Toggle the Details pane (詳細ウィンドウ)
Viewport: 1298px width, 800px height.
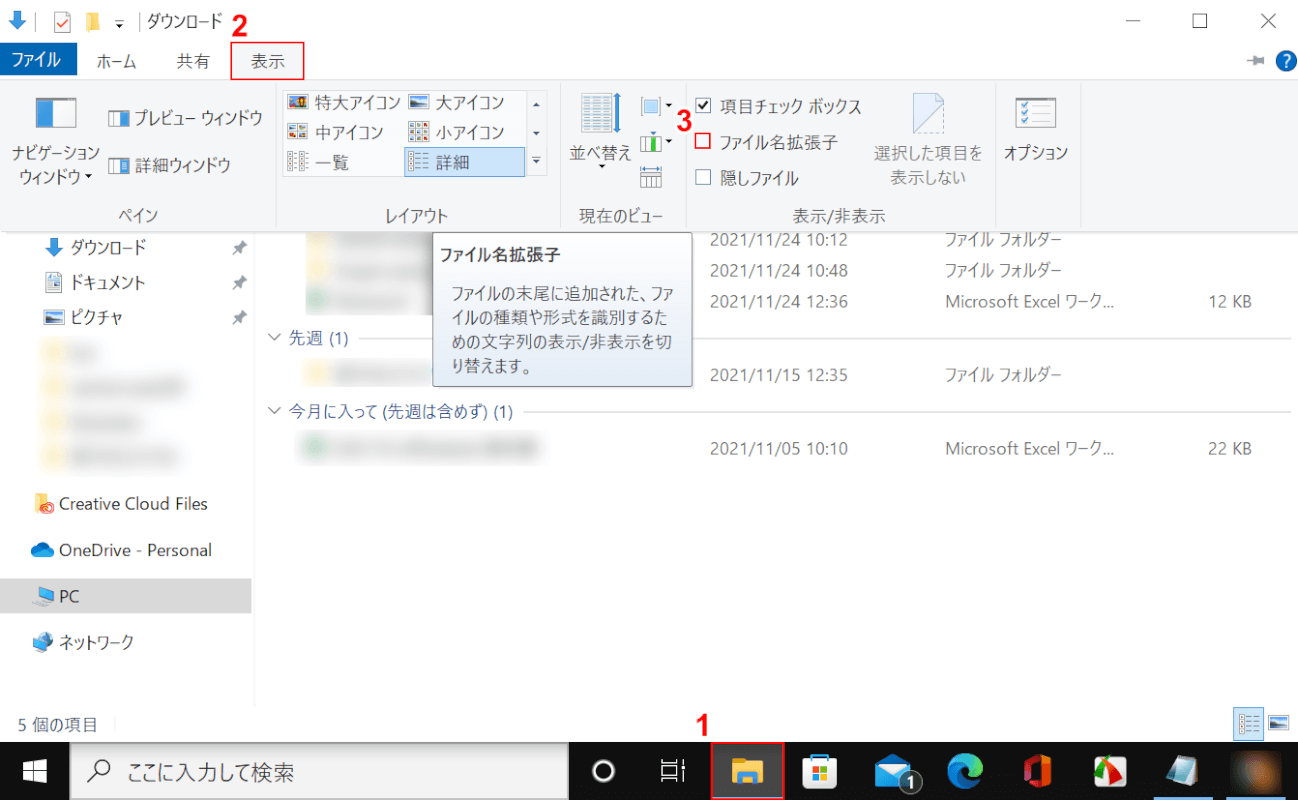pyautogui.click(x=170, y=165)
